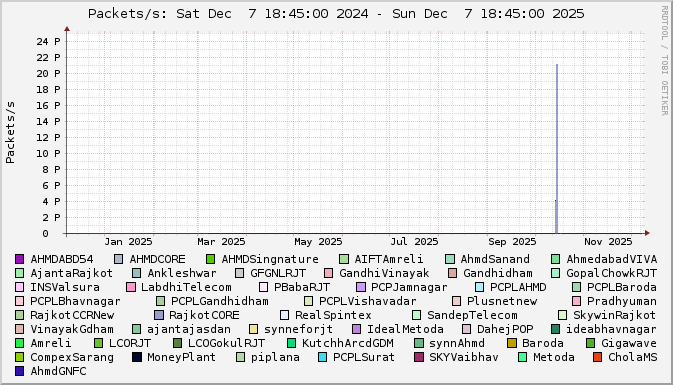Image resolution: width=673 pixels, height=385 pixels.
Task: Click the RealSpintex legend label
Action: click(x=333, y=315)
